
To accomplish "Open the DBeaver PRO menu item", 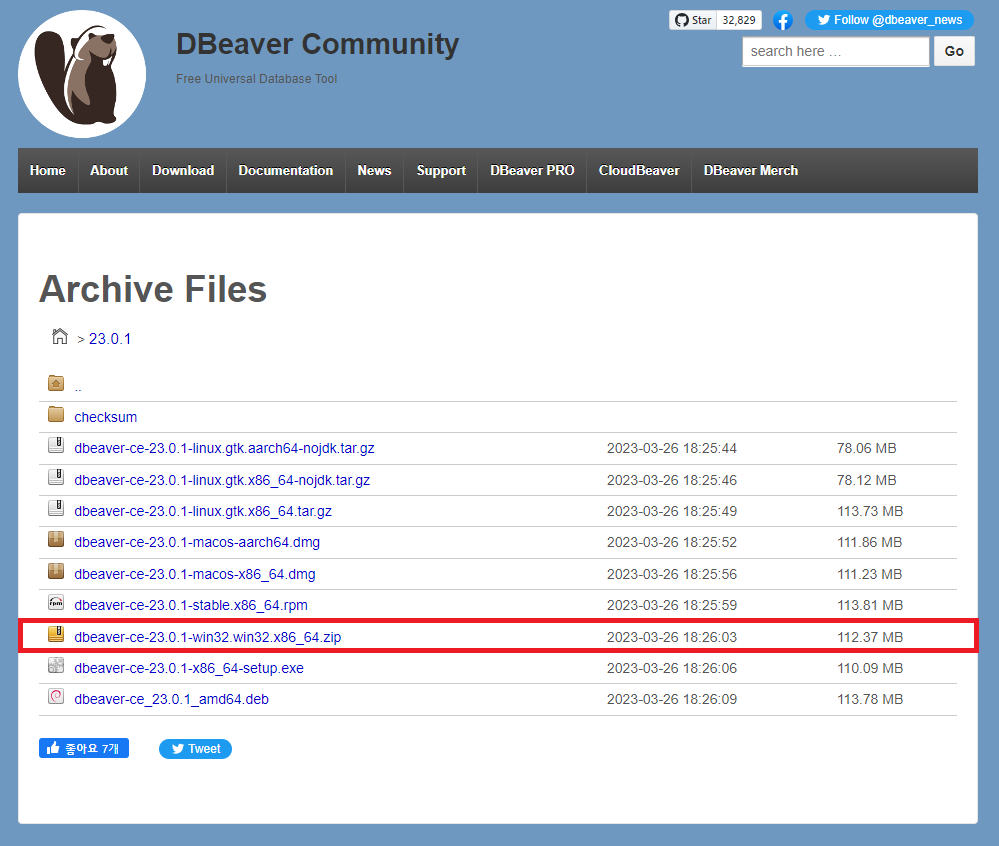I will [x=532, y=171].
